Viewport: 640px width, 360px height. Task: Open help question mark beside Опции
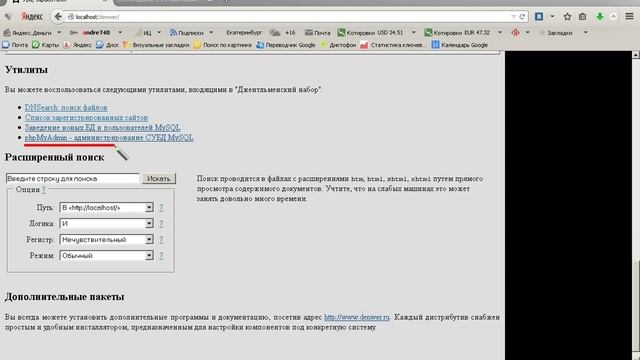43,189
